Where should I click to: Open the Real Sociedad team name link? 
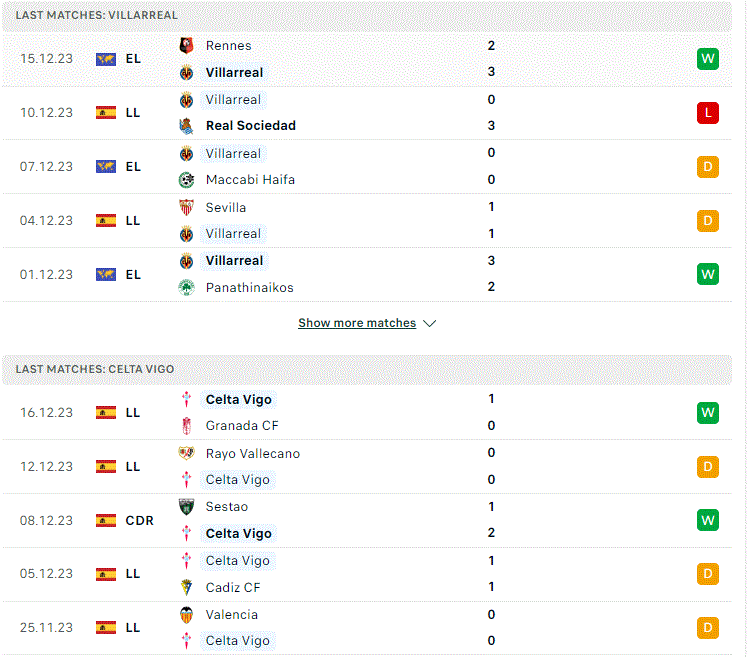(x=251, y=126)
